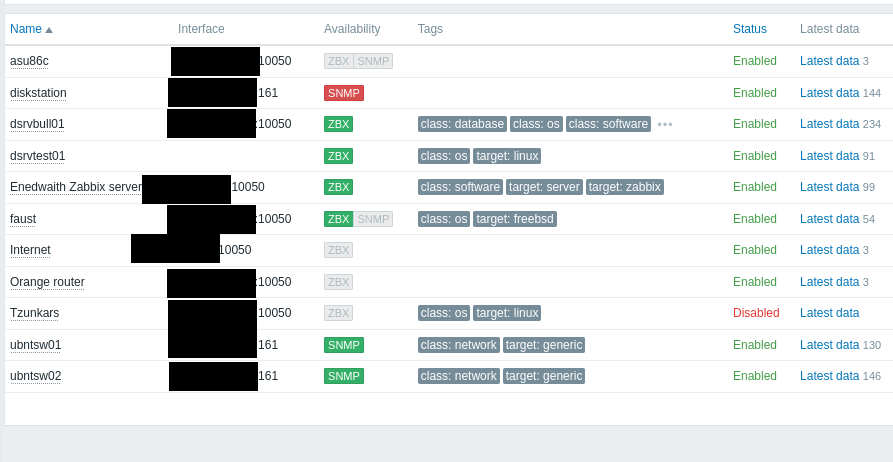Click the grey SNMP badge for asu86c
This screenshot has width=893, height=462.
pyautogui.click(x=373, y=61)
